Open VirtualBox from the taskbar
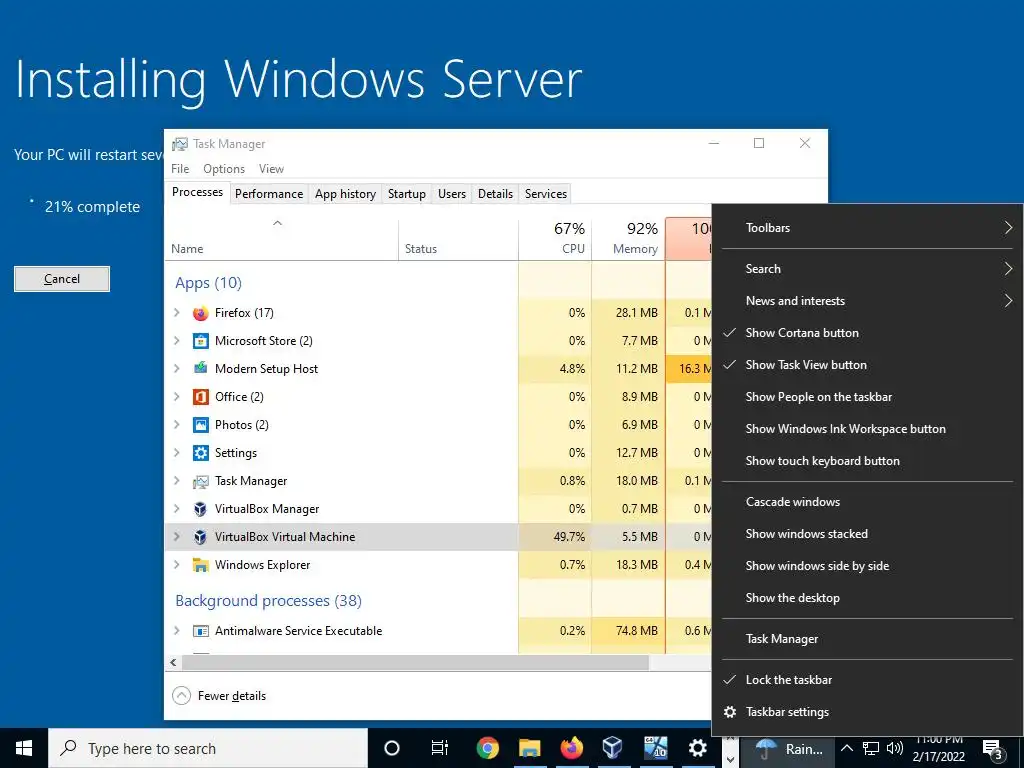The image size is (1024, 768). pyautogui.click(x=613, y=748)
